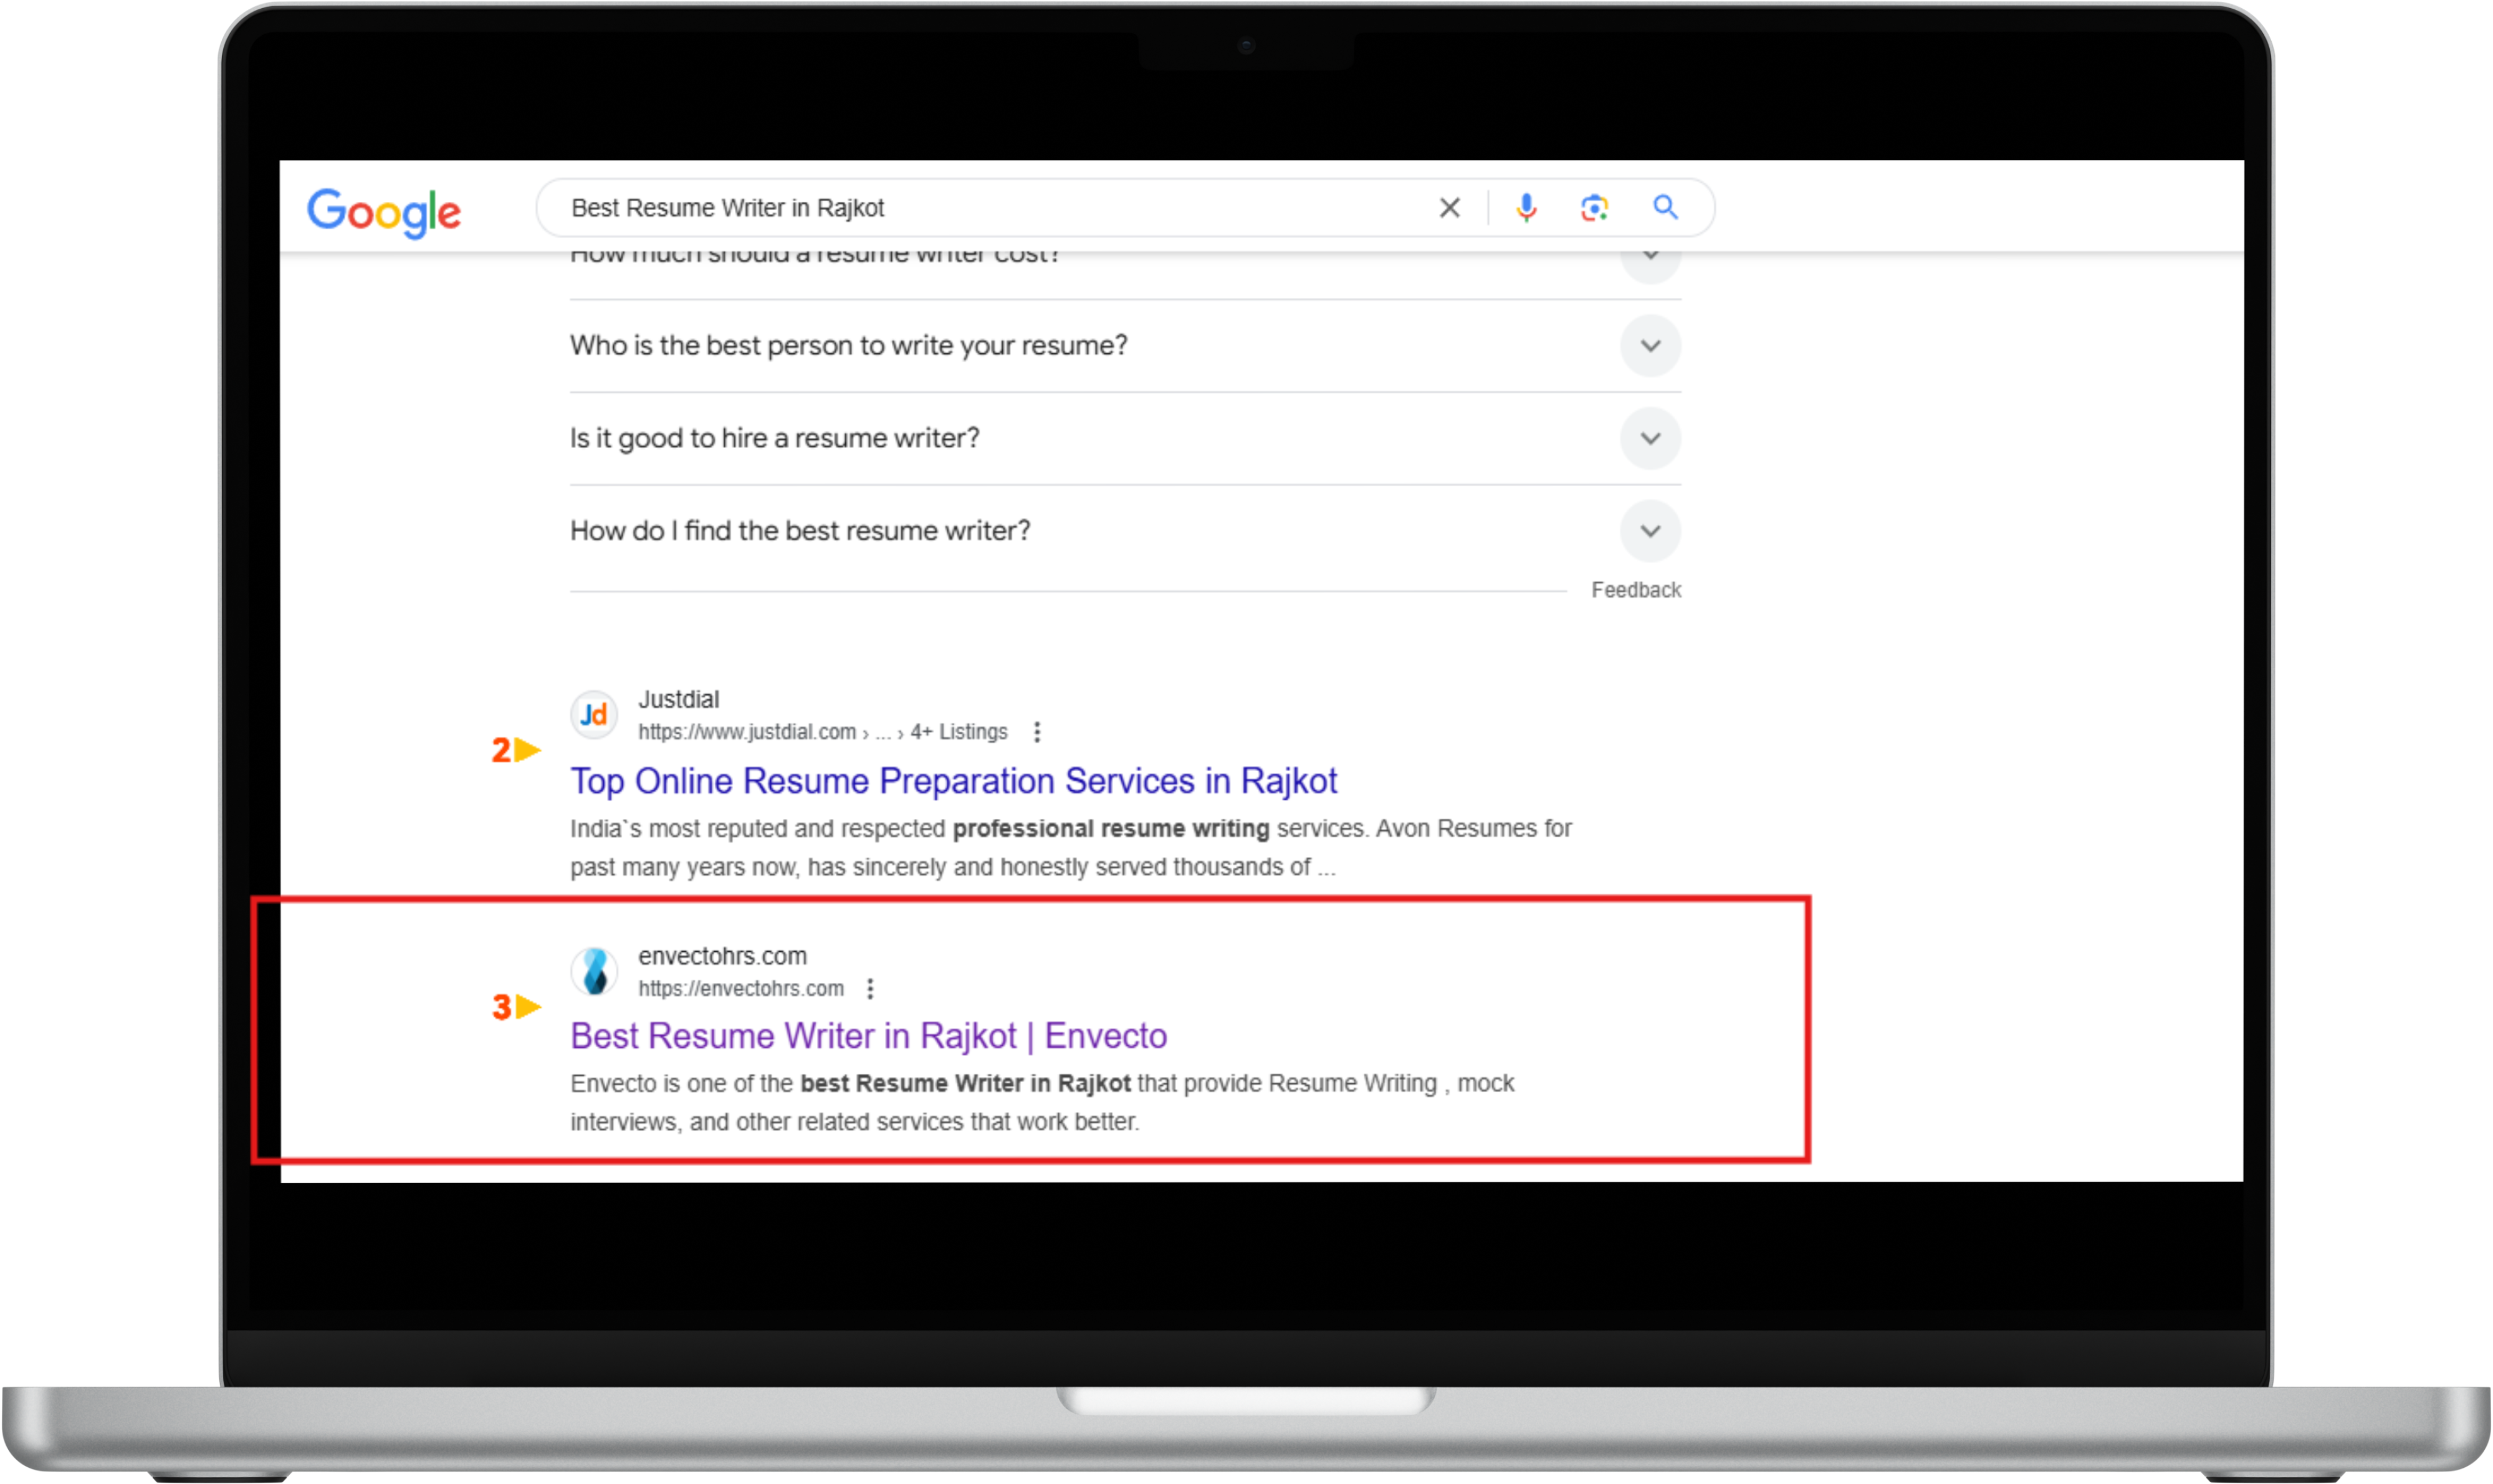Click the envectohrs.com favicon
This screenshot has height=1484, width=2493.
point(594,971)
